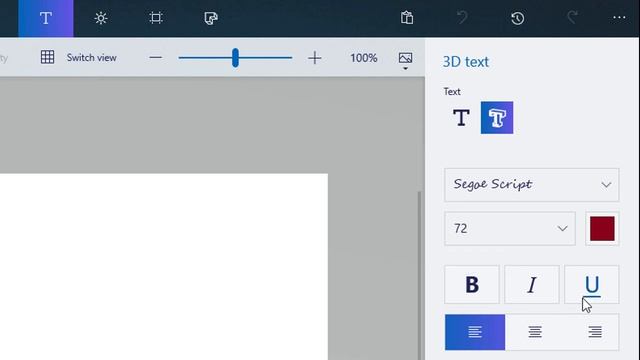Toggle Underline formatting
Screen dimensions: 640x360
tap(592, 284)
